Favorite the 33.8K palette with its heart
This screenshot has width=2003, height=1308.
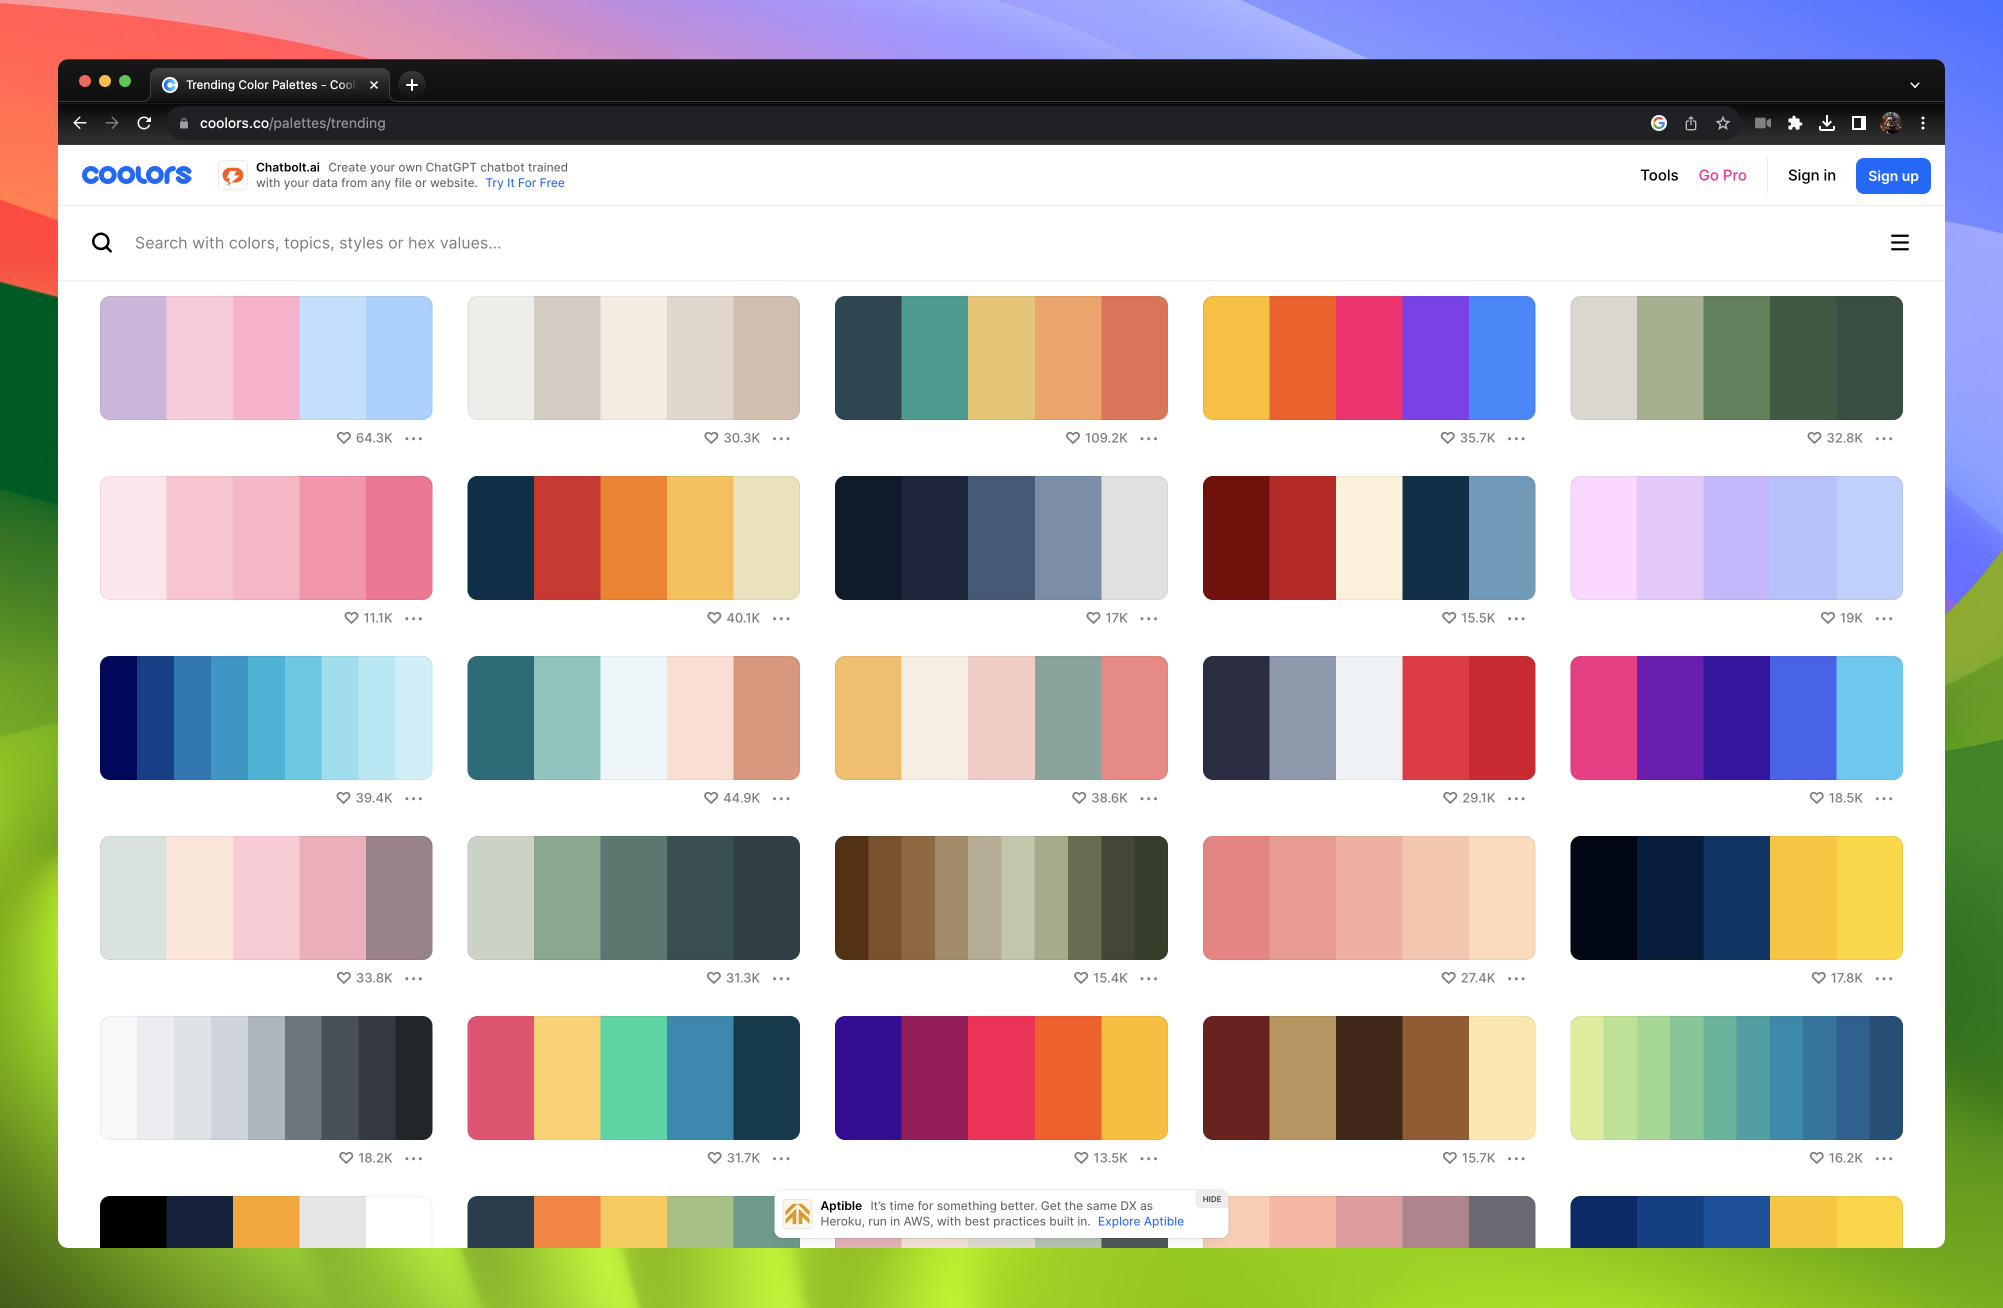coord(342,978)
